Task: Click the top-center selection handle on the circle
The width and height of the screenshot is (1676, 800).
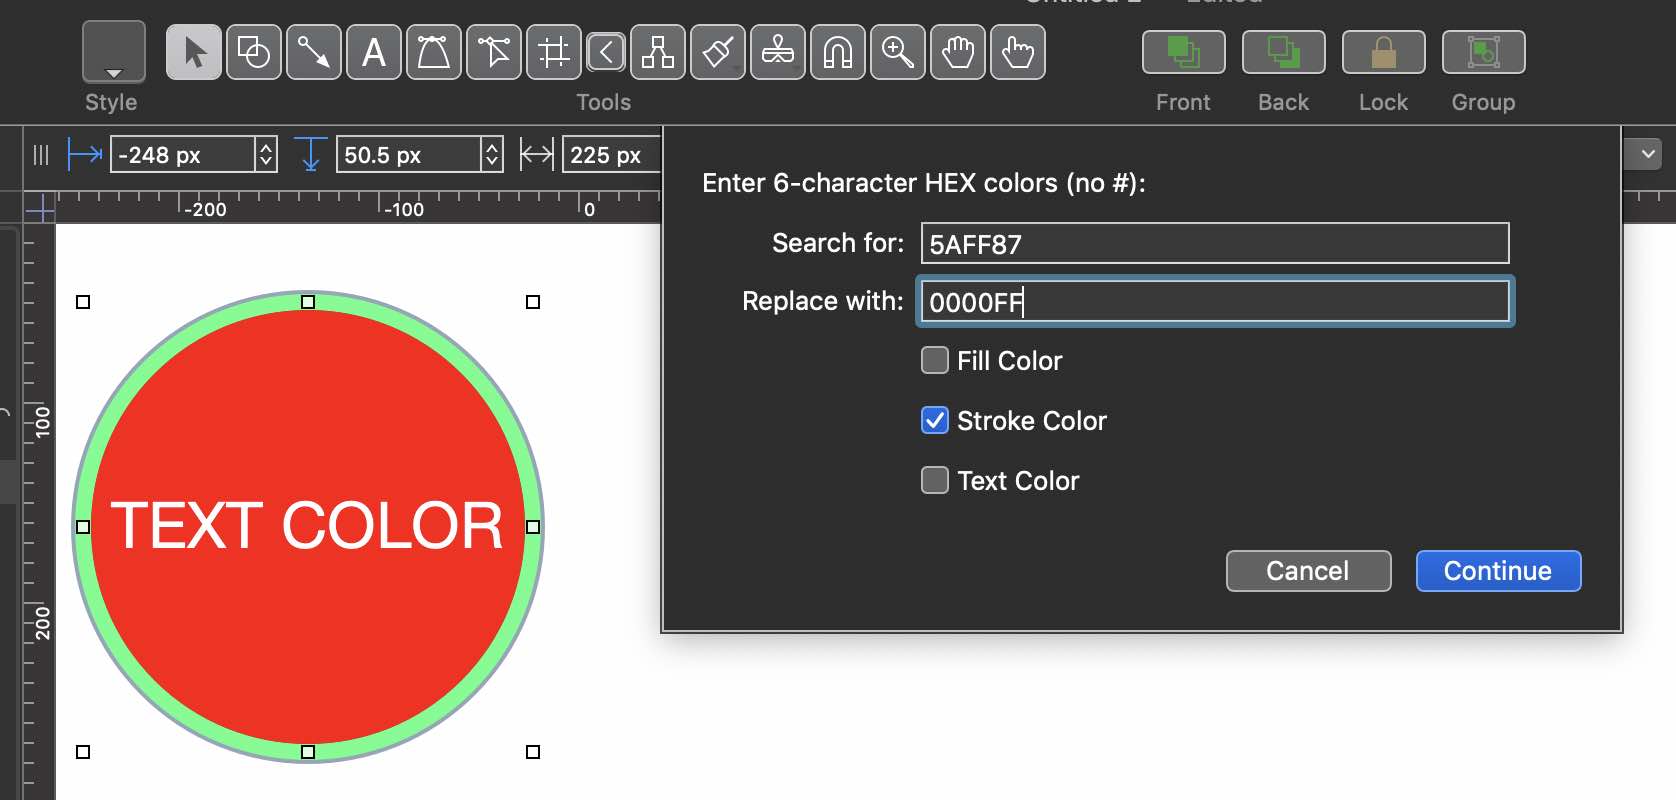Action: 308,302
